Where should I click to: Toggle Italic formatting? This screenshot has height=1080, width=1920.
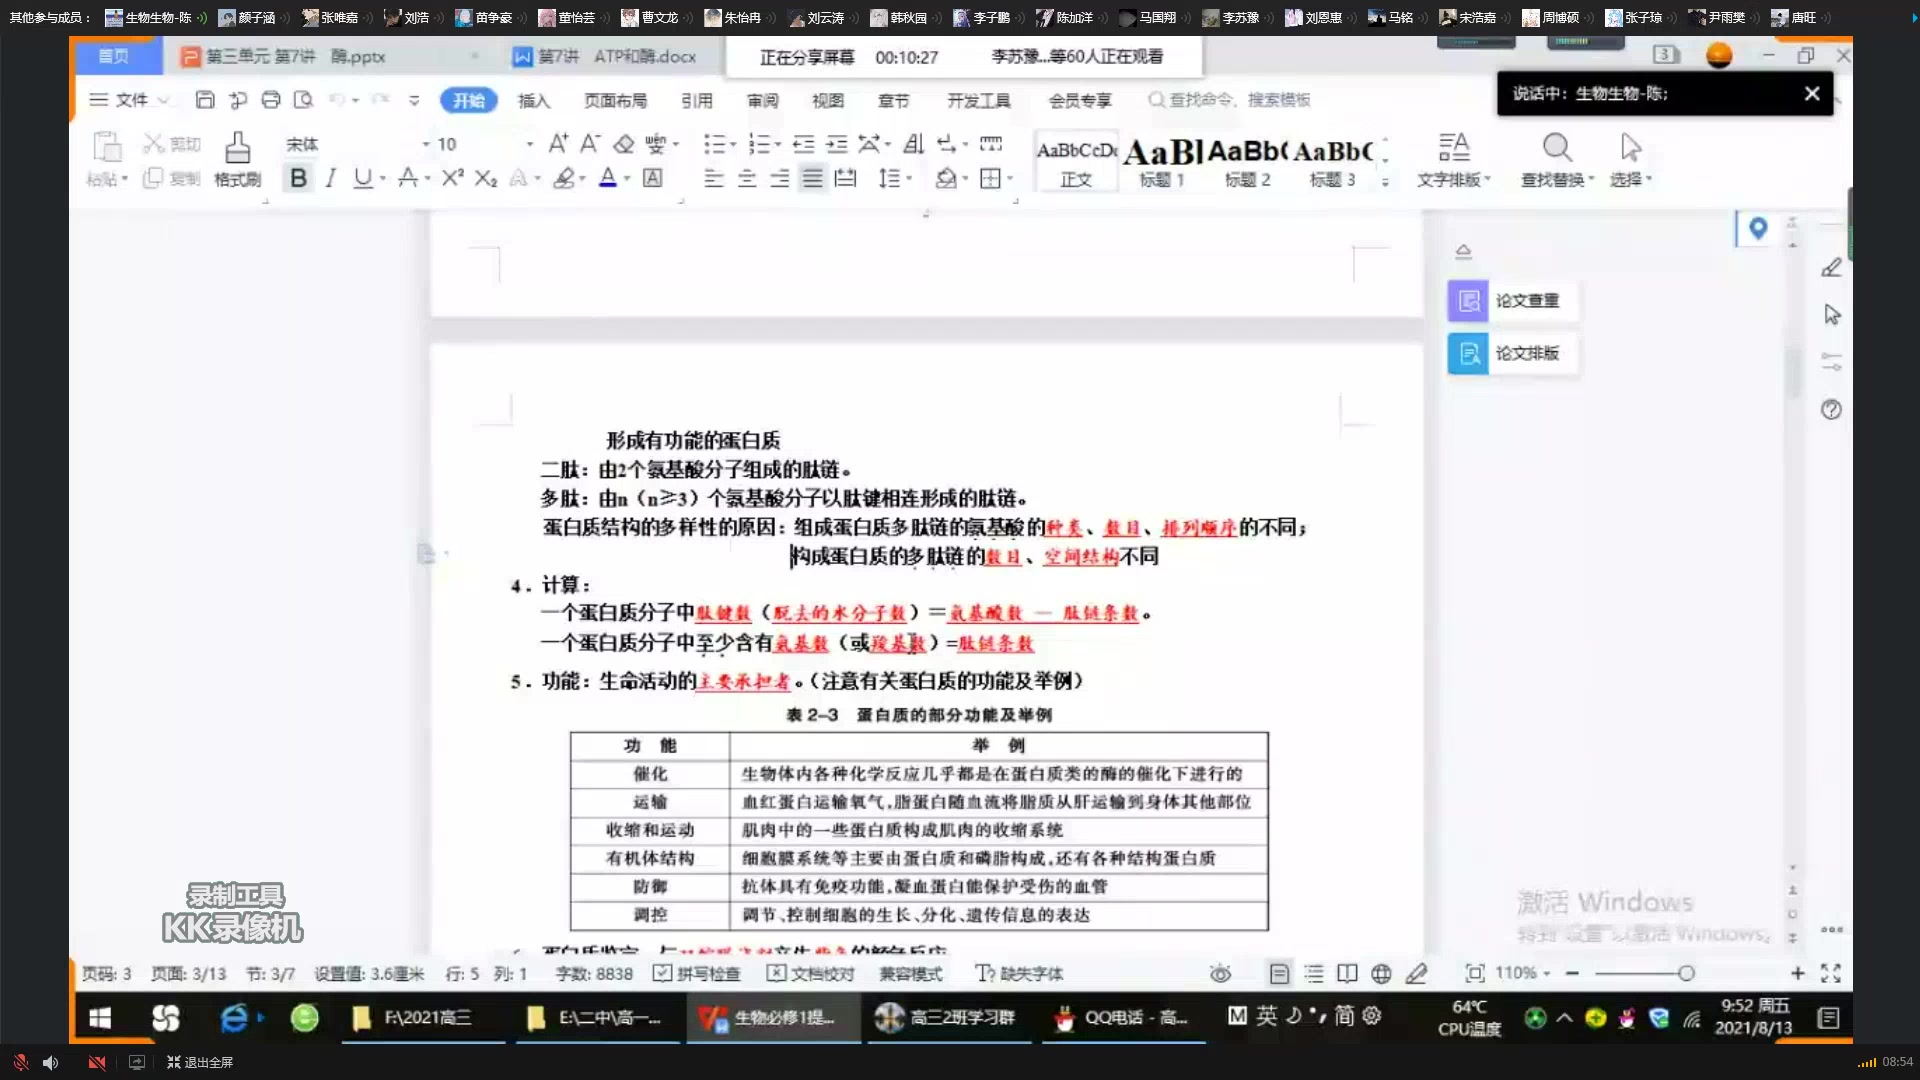(330, 178)
